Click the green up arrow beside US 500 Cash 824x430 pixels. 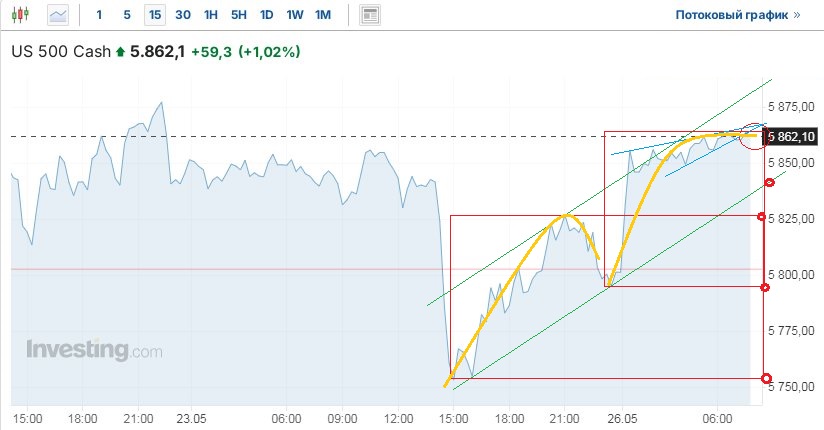click(121, 51)
